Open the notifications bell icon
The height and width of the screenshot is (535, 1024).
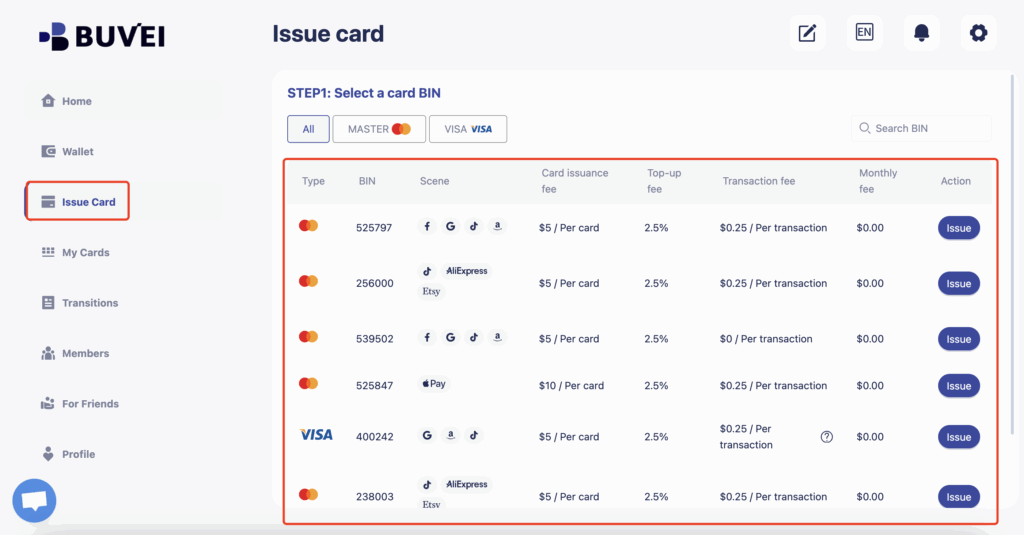(x=921, y=33)
